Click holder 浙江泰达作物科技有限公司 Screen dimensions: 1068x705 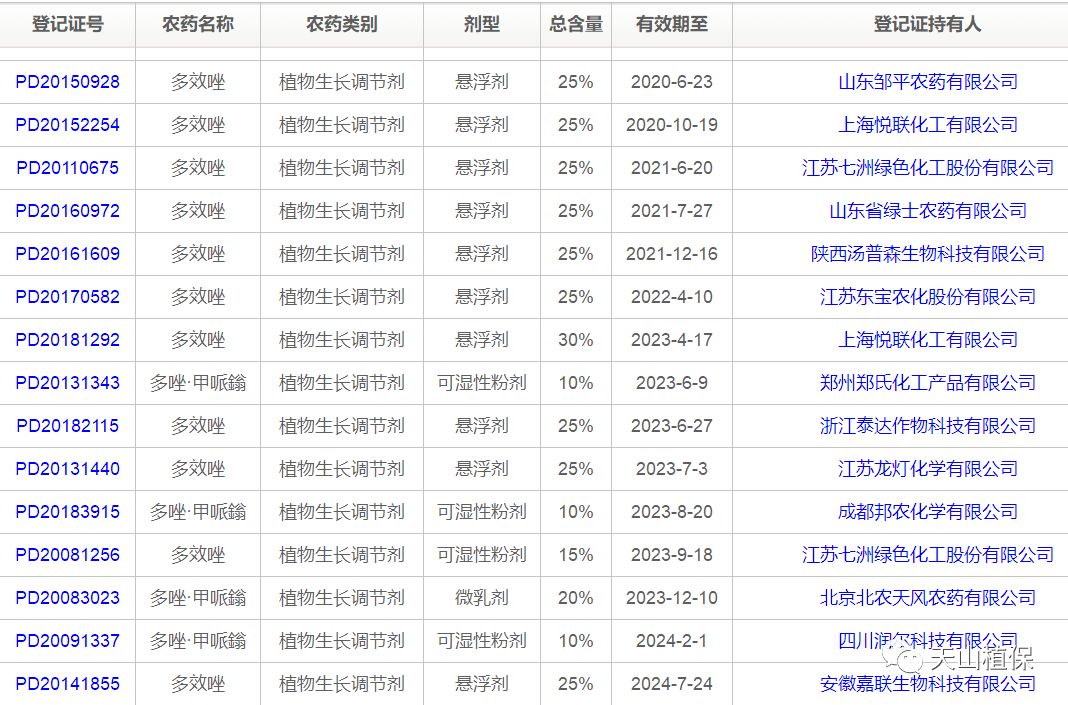click(x=927, y=426)
